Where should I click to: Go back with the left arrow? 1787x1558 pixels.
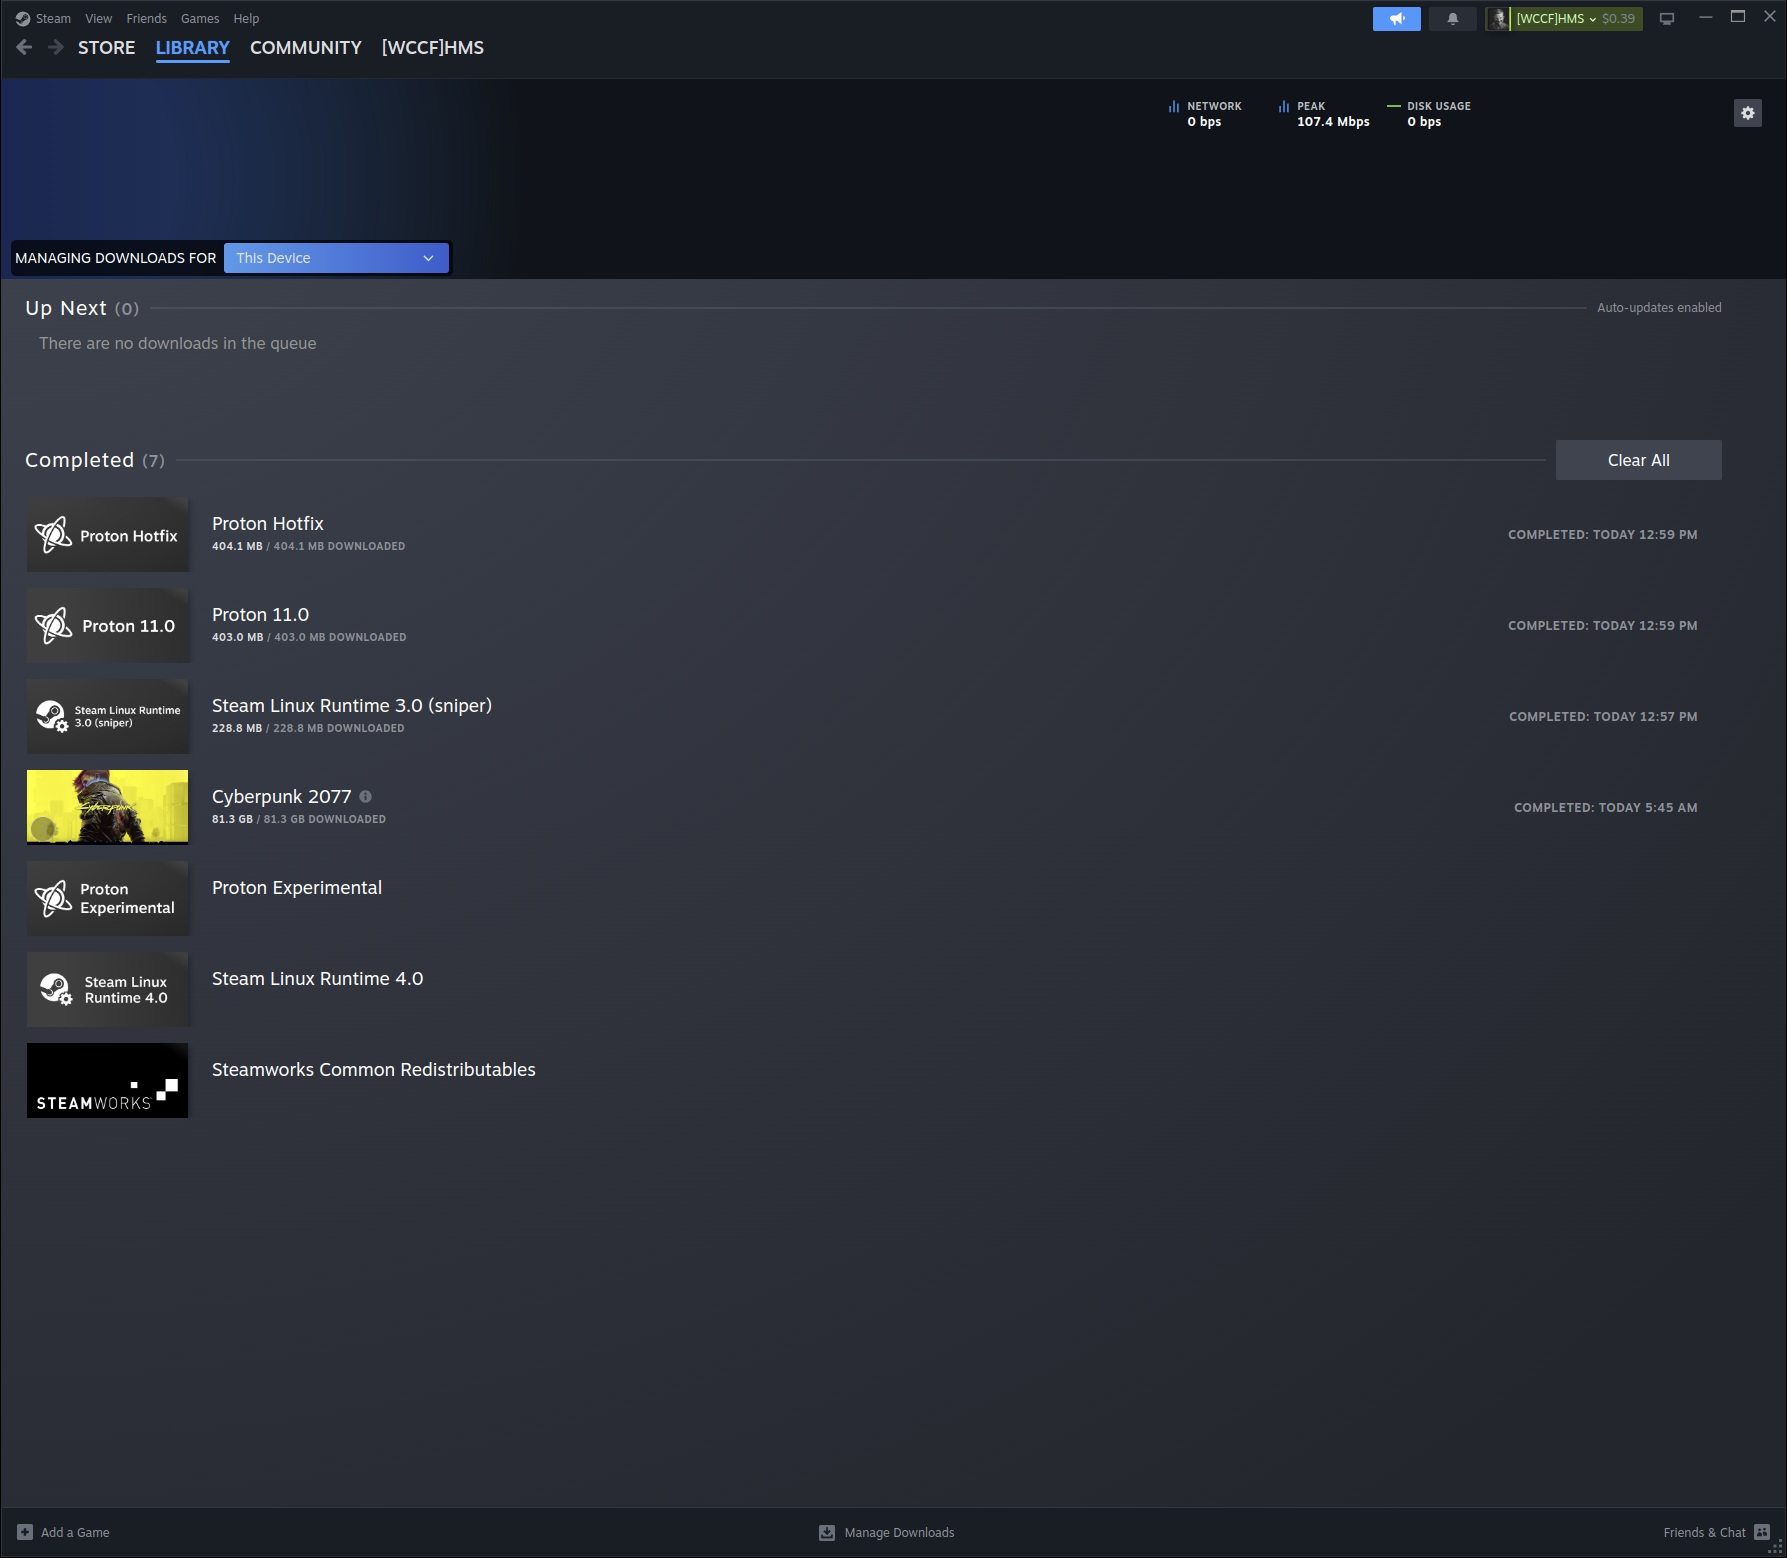pyautogui.click(x=25, y=47)
